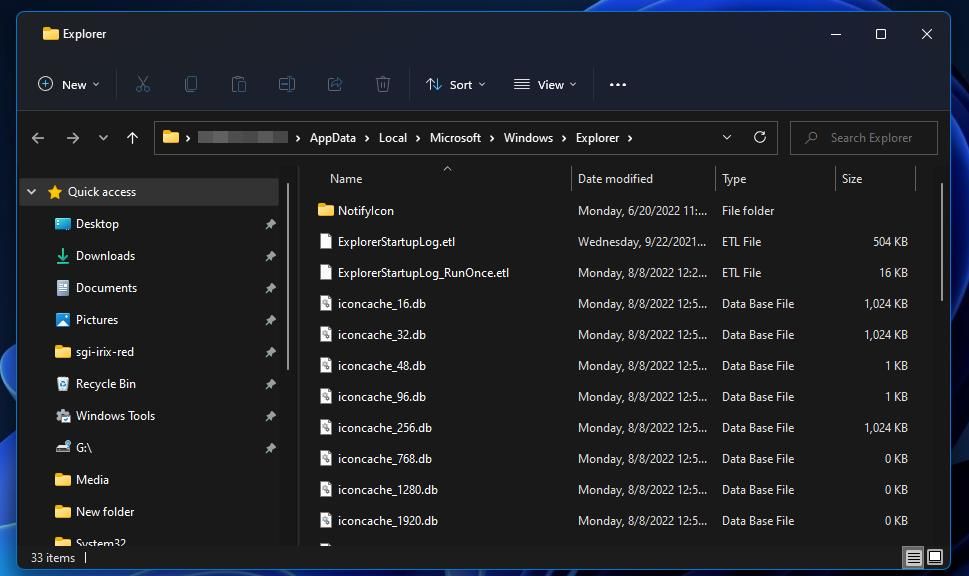
Task: Open the Sort dropdown menu
Action: coord(455,85)
